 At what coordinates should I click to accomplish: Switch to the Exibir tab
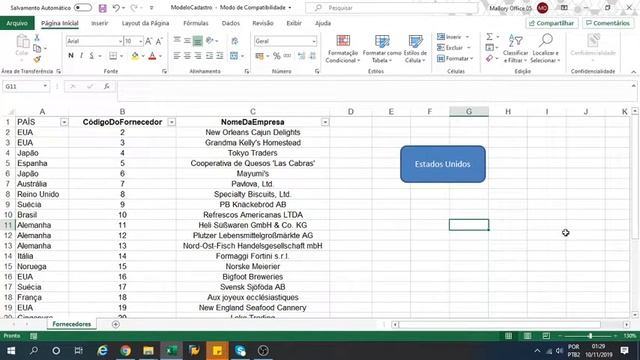[294, 23]
